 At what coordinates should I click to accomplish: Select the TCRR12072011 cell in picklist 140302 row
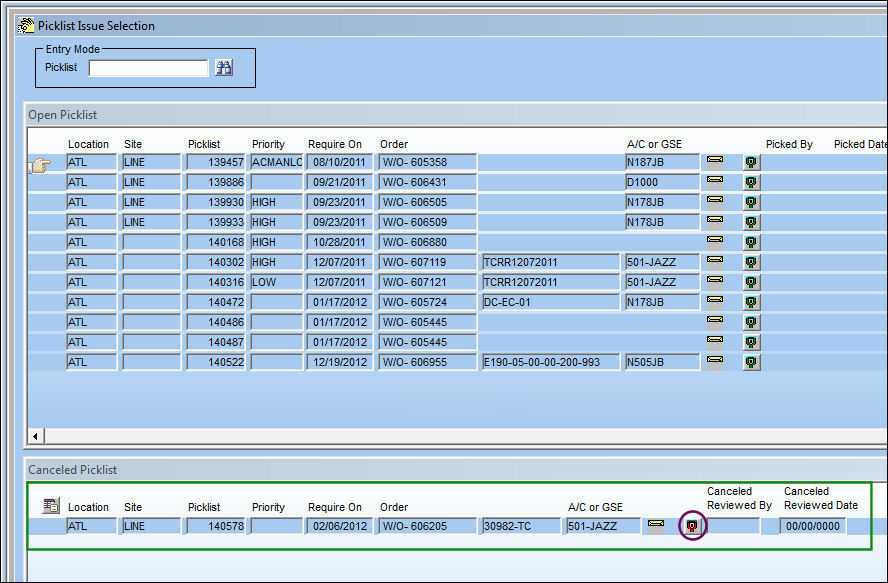click(550, 262)
